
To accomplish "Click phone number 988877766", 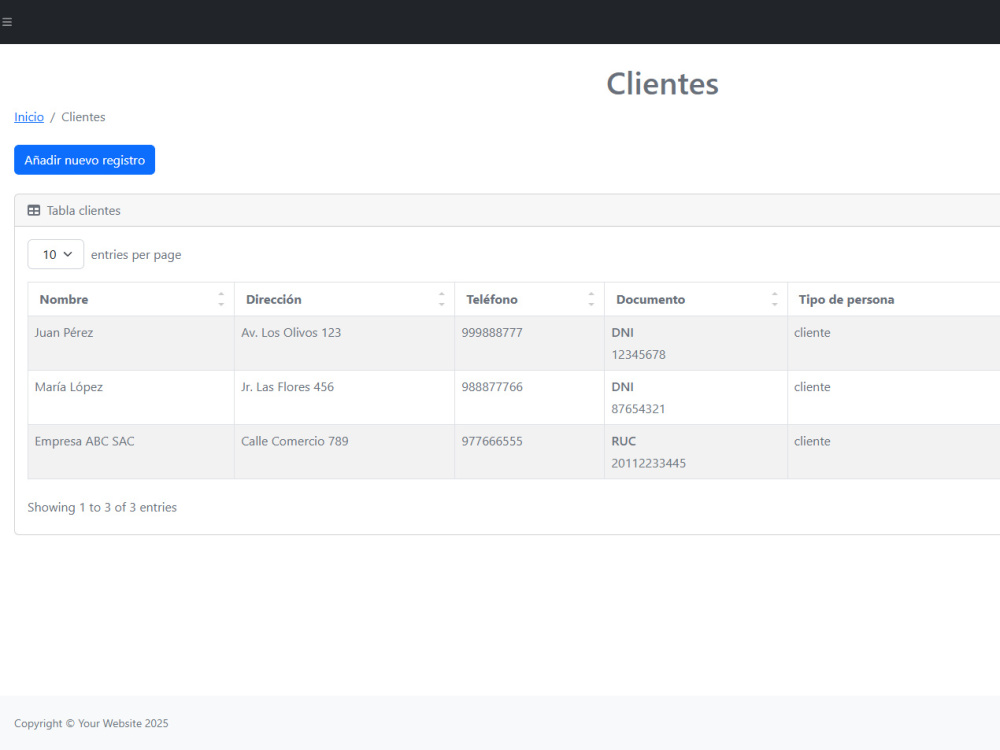I will tap(492, 387).
